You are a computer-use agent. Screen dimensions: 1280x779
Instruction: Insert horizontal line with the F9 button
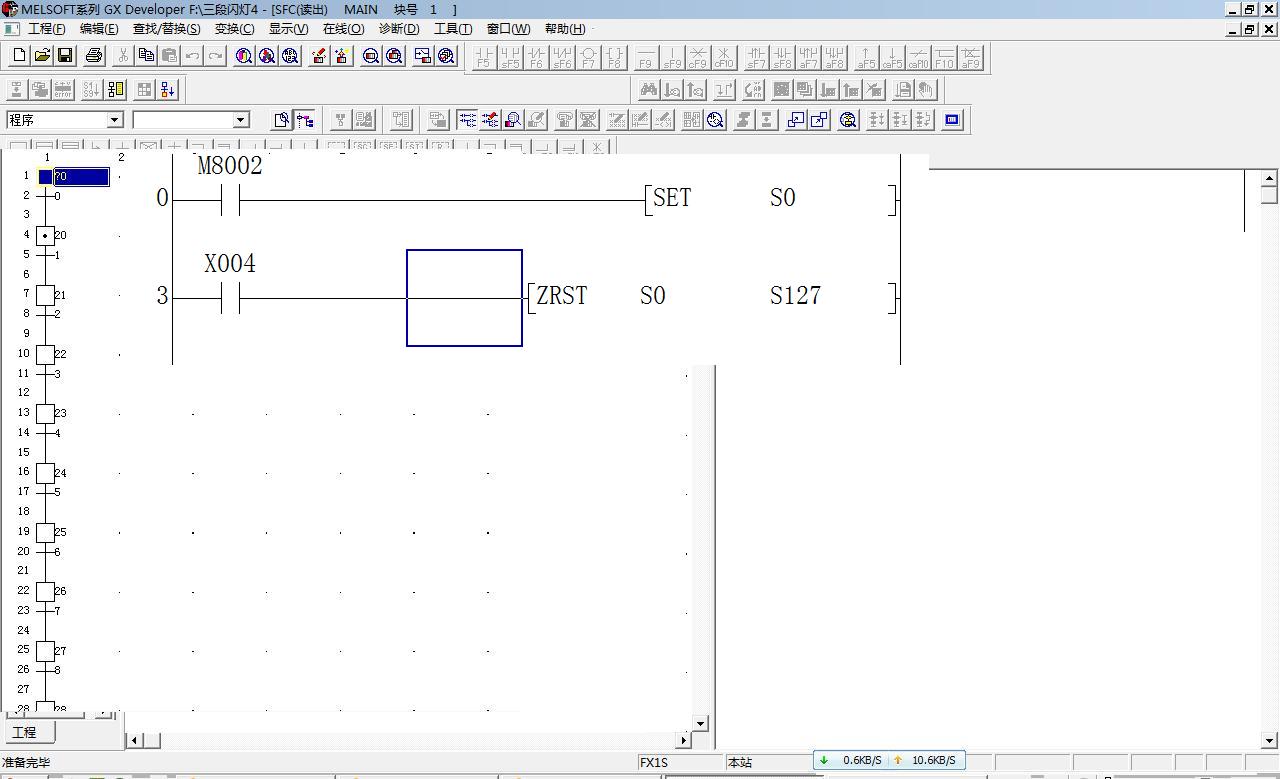pyautogui.click(x=646, y=58)
